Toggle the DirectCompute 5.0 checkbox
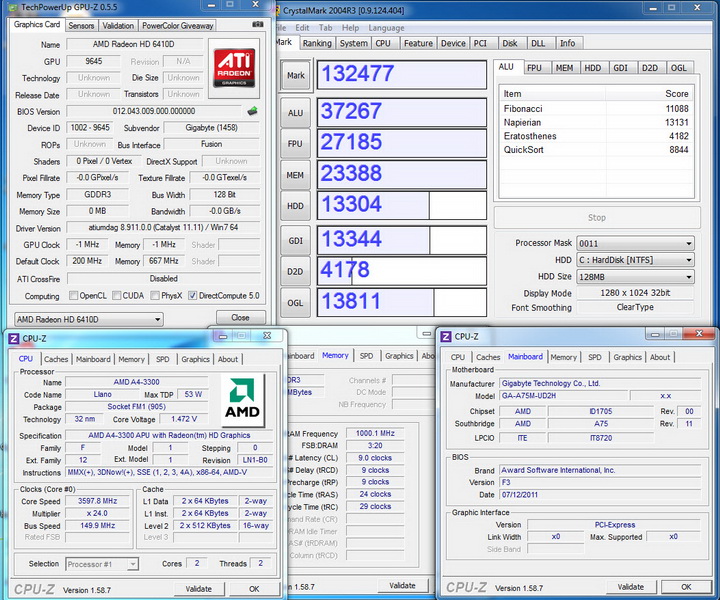 pyautogui.click(x=193, y=295)
